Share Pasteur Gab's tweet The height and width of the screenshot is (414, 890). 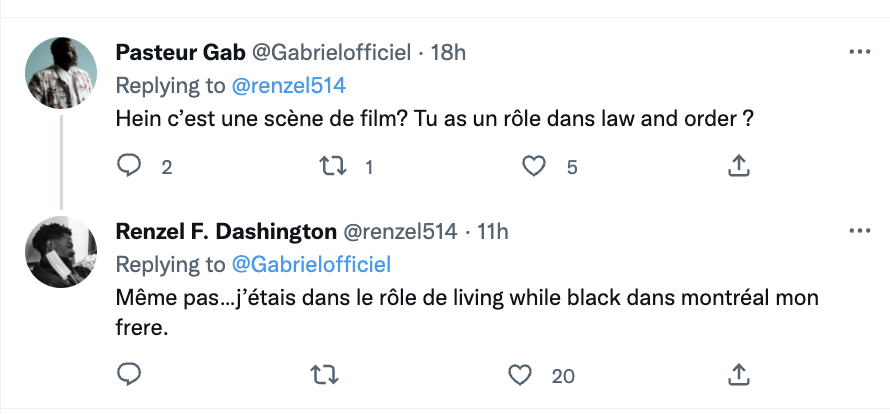pos(739,166)
